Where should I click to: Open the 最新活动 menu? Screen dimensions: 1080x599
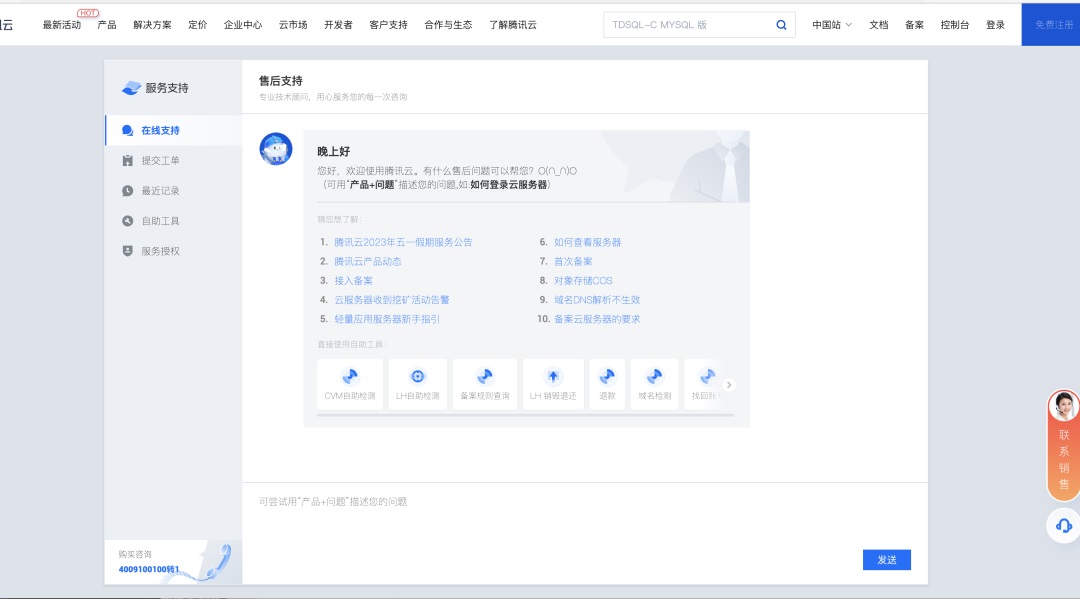62,25
